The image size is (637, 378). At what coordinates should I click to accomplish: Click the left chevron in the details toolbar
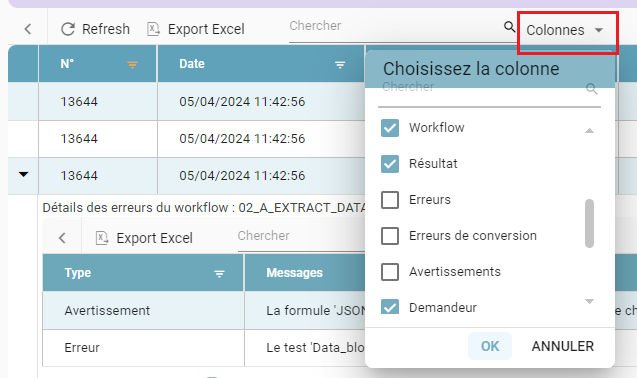tap(62, 238)
